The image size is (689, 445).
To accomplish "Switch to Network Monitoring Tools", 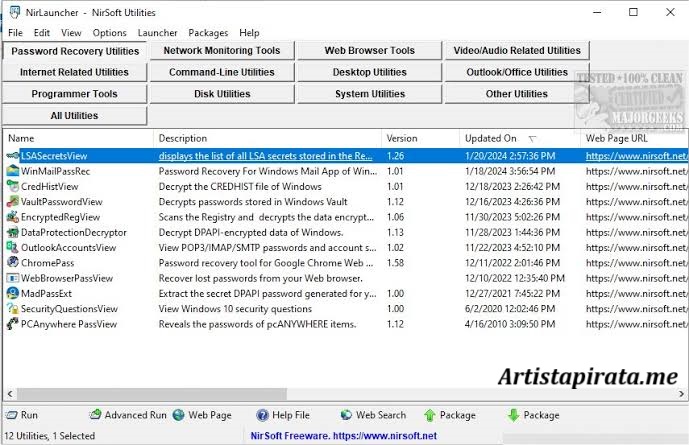I will pyautogui.click(x=222, y=51).
